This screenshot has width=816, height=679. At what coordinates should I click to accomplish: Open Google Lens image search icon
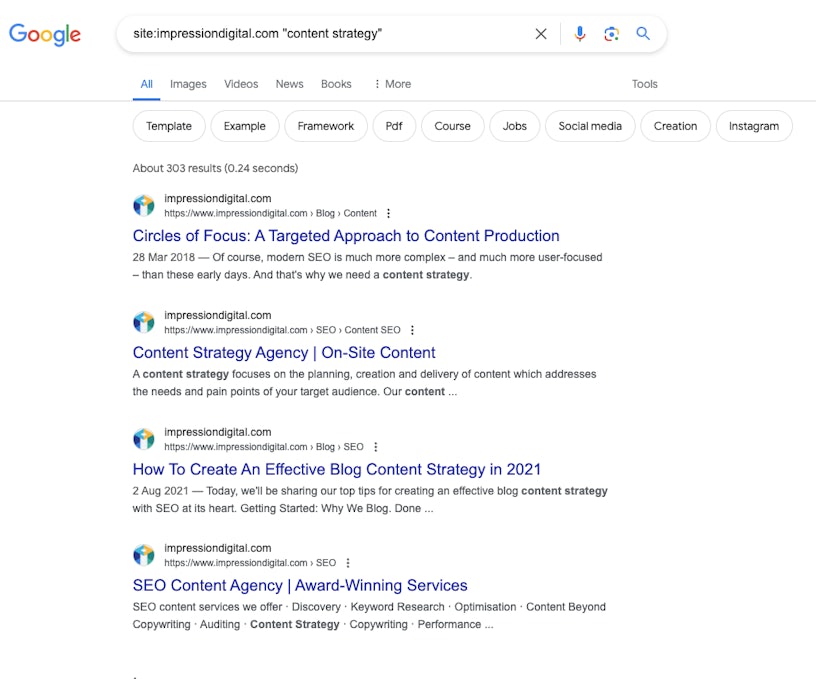[611, 34]
